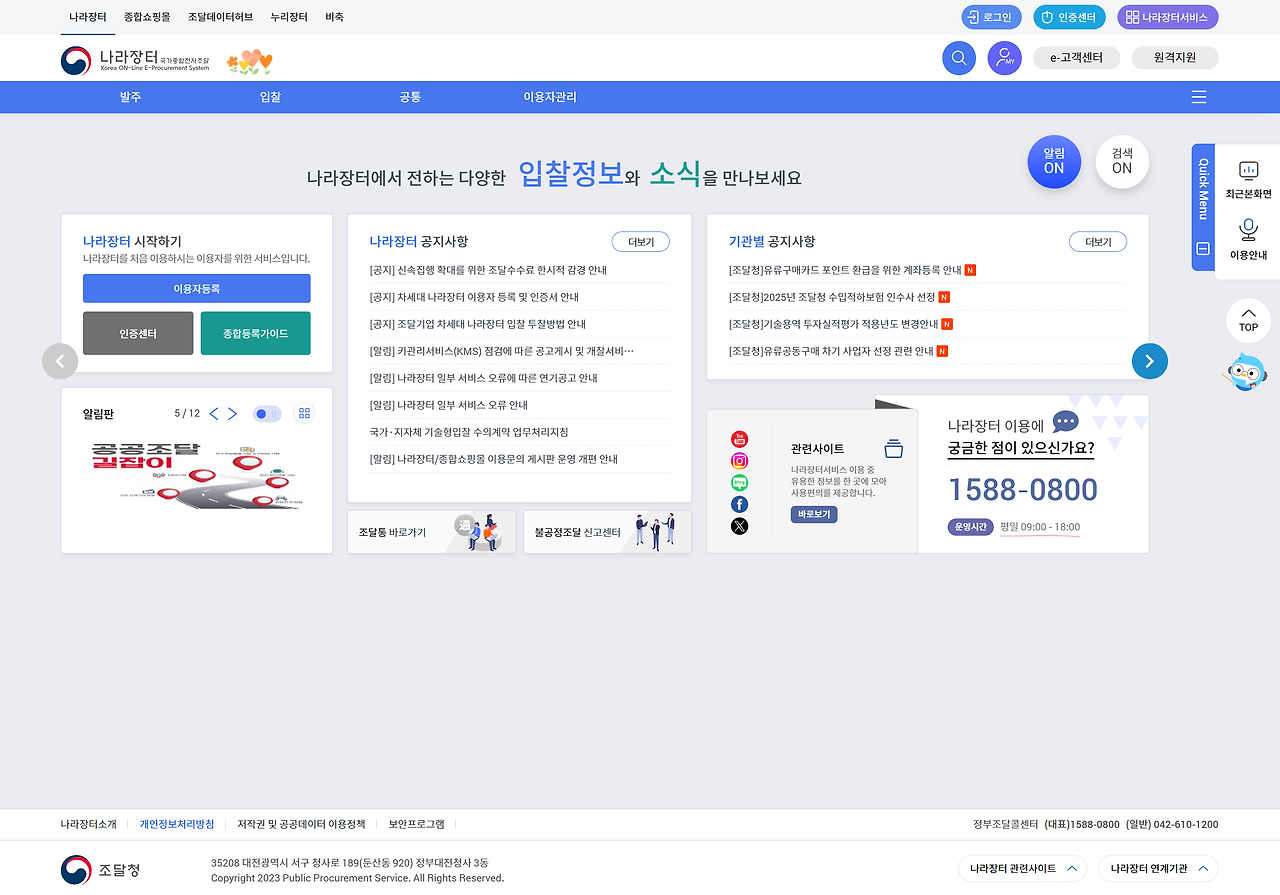This screenshot has height=895, width=1280.
Task: Click the 인증센터 header button
Action: click(x=1069, y=17)
